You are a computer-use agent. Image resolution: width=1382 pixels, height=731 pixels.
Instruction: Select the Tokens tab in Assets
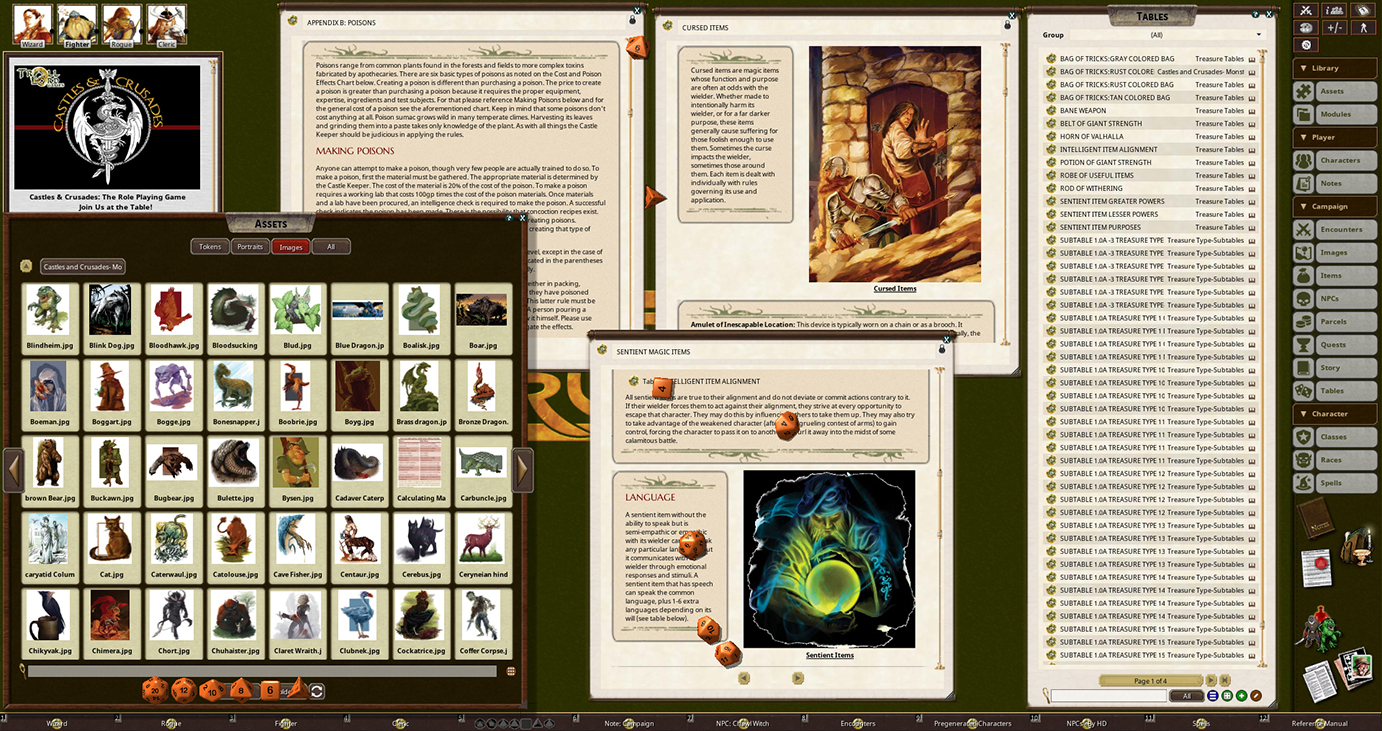coord(210,246)
